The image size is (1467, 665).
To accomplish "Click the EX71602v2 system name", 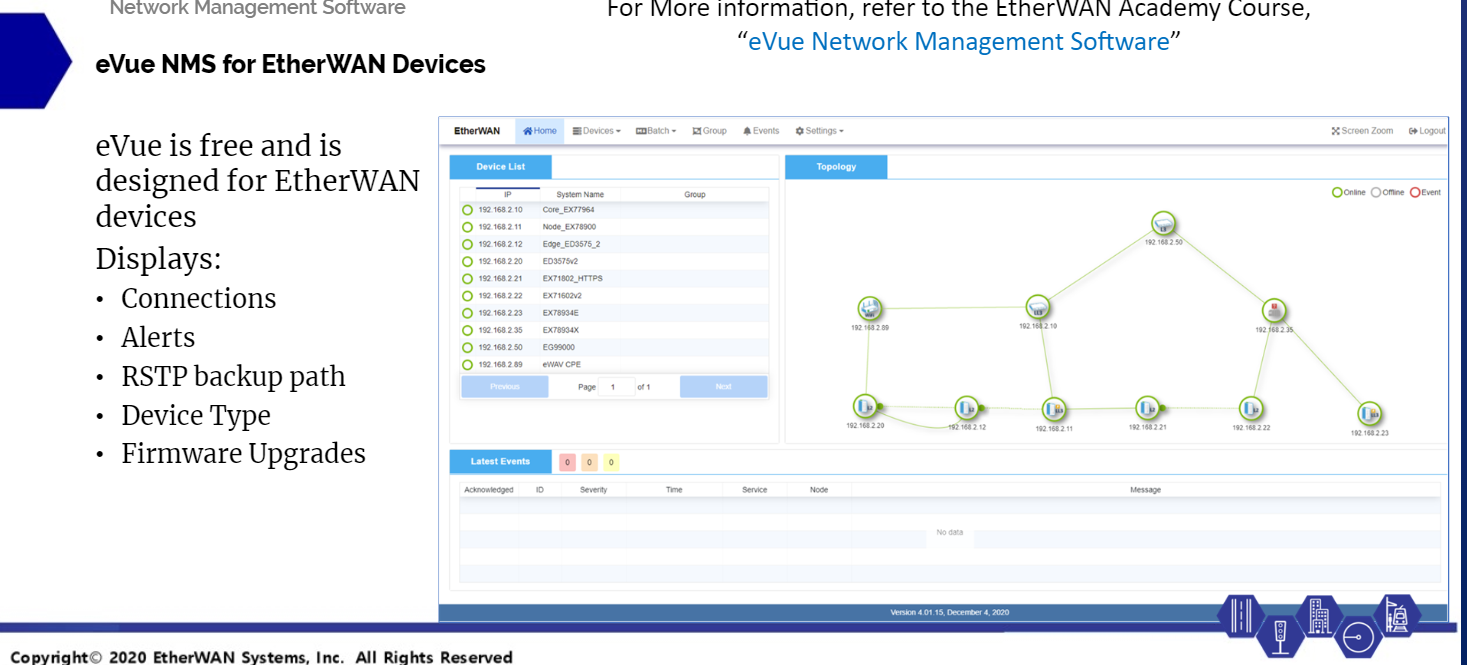I will (562, 296).
